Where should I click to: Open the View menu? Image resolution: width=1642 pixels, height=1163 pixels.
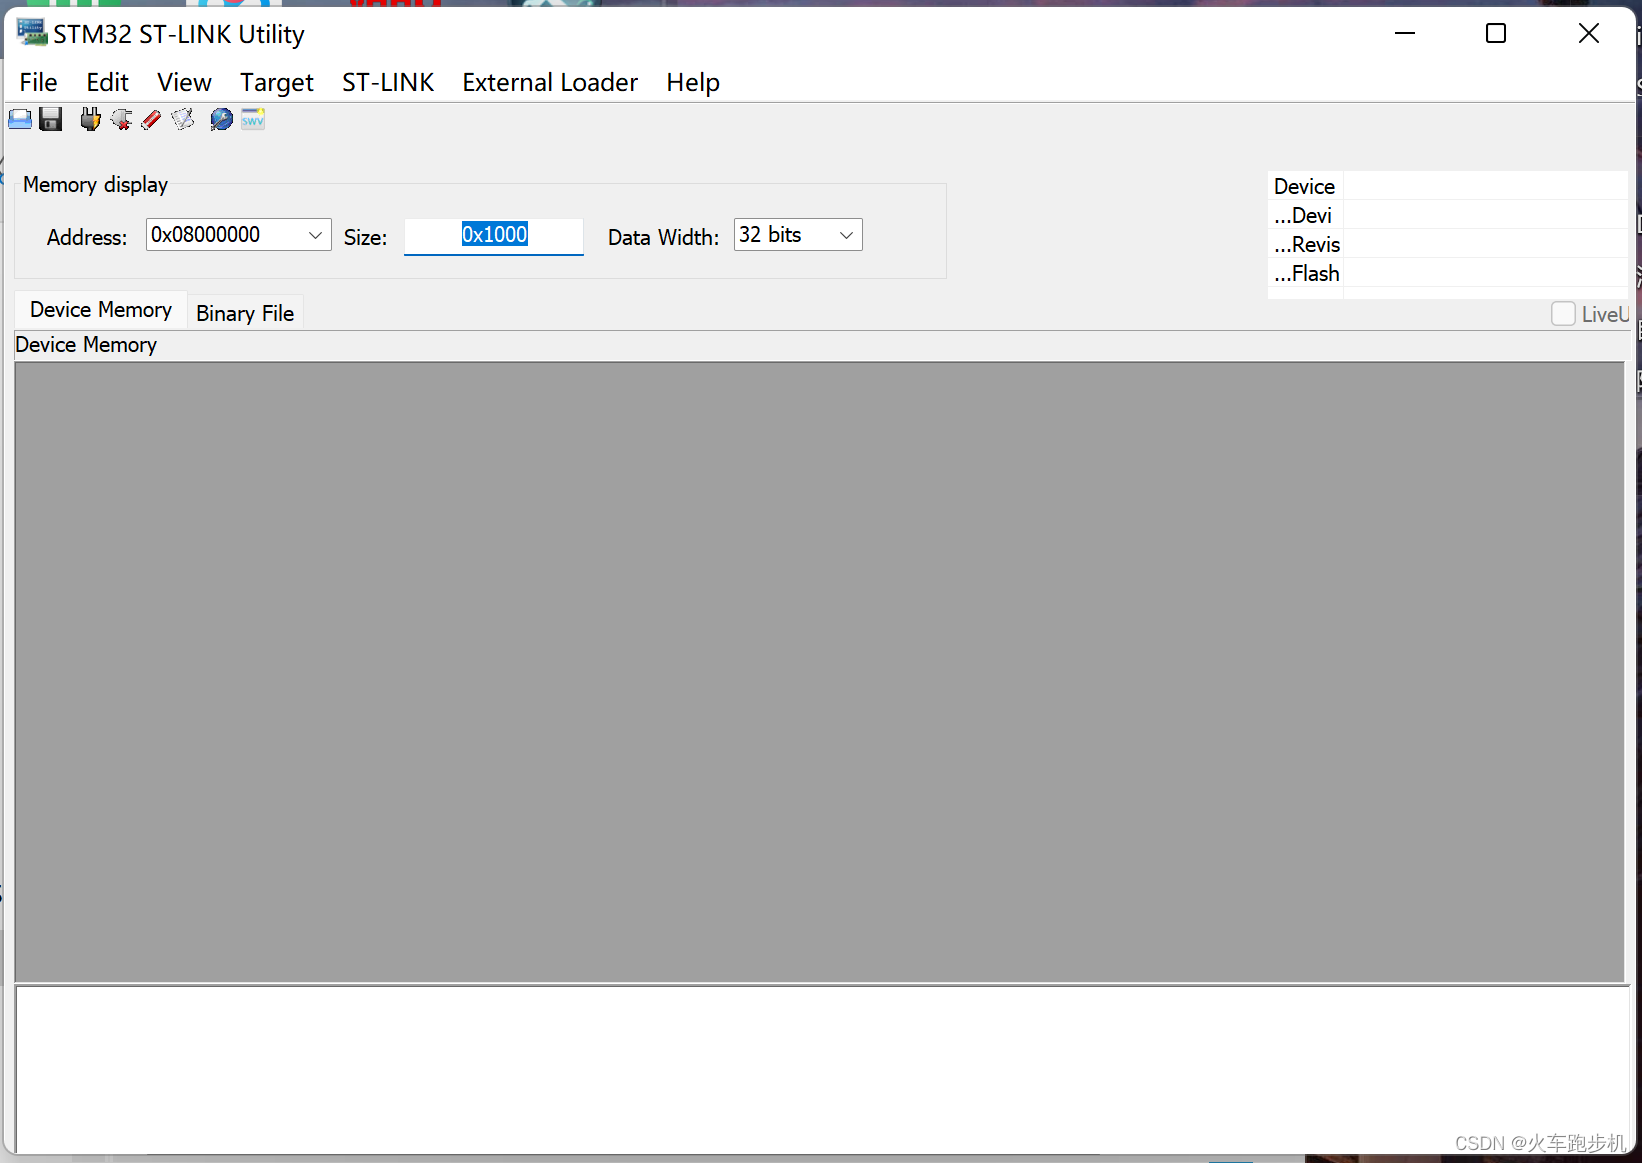(x=184, y=82)
